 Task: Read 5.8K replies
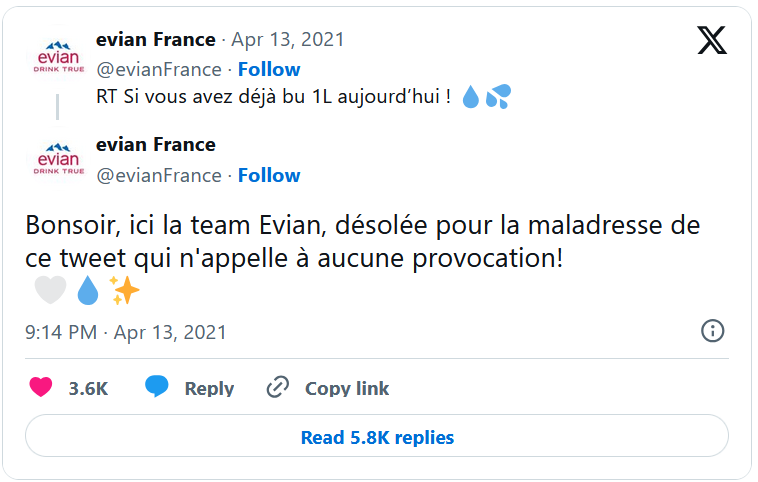tap(377, 436)
